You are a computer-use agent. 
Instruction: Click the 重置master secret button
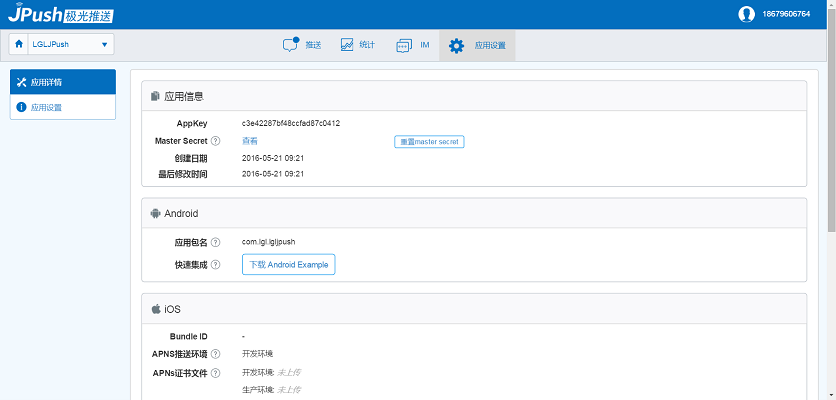coord(429,142)
